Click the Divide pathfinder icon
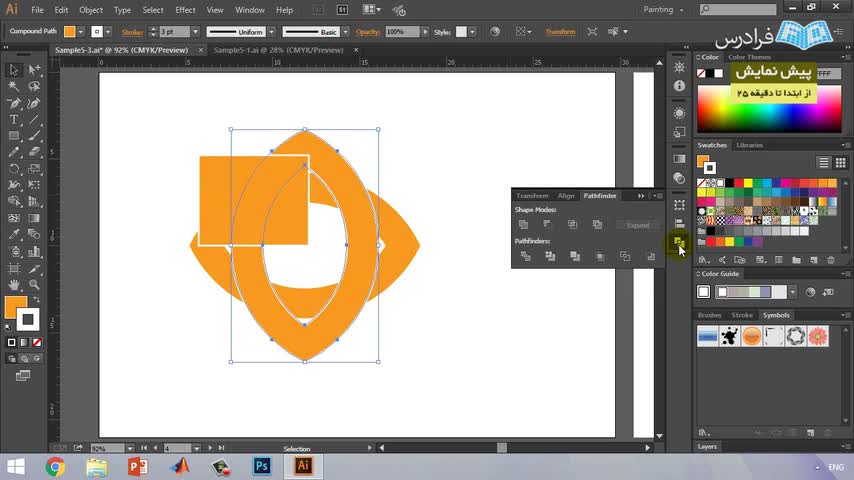The image size is (854, 480). [x=525, y=257]
